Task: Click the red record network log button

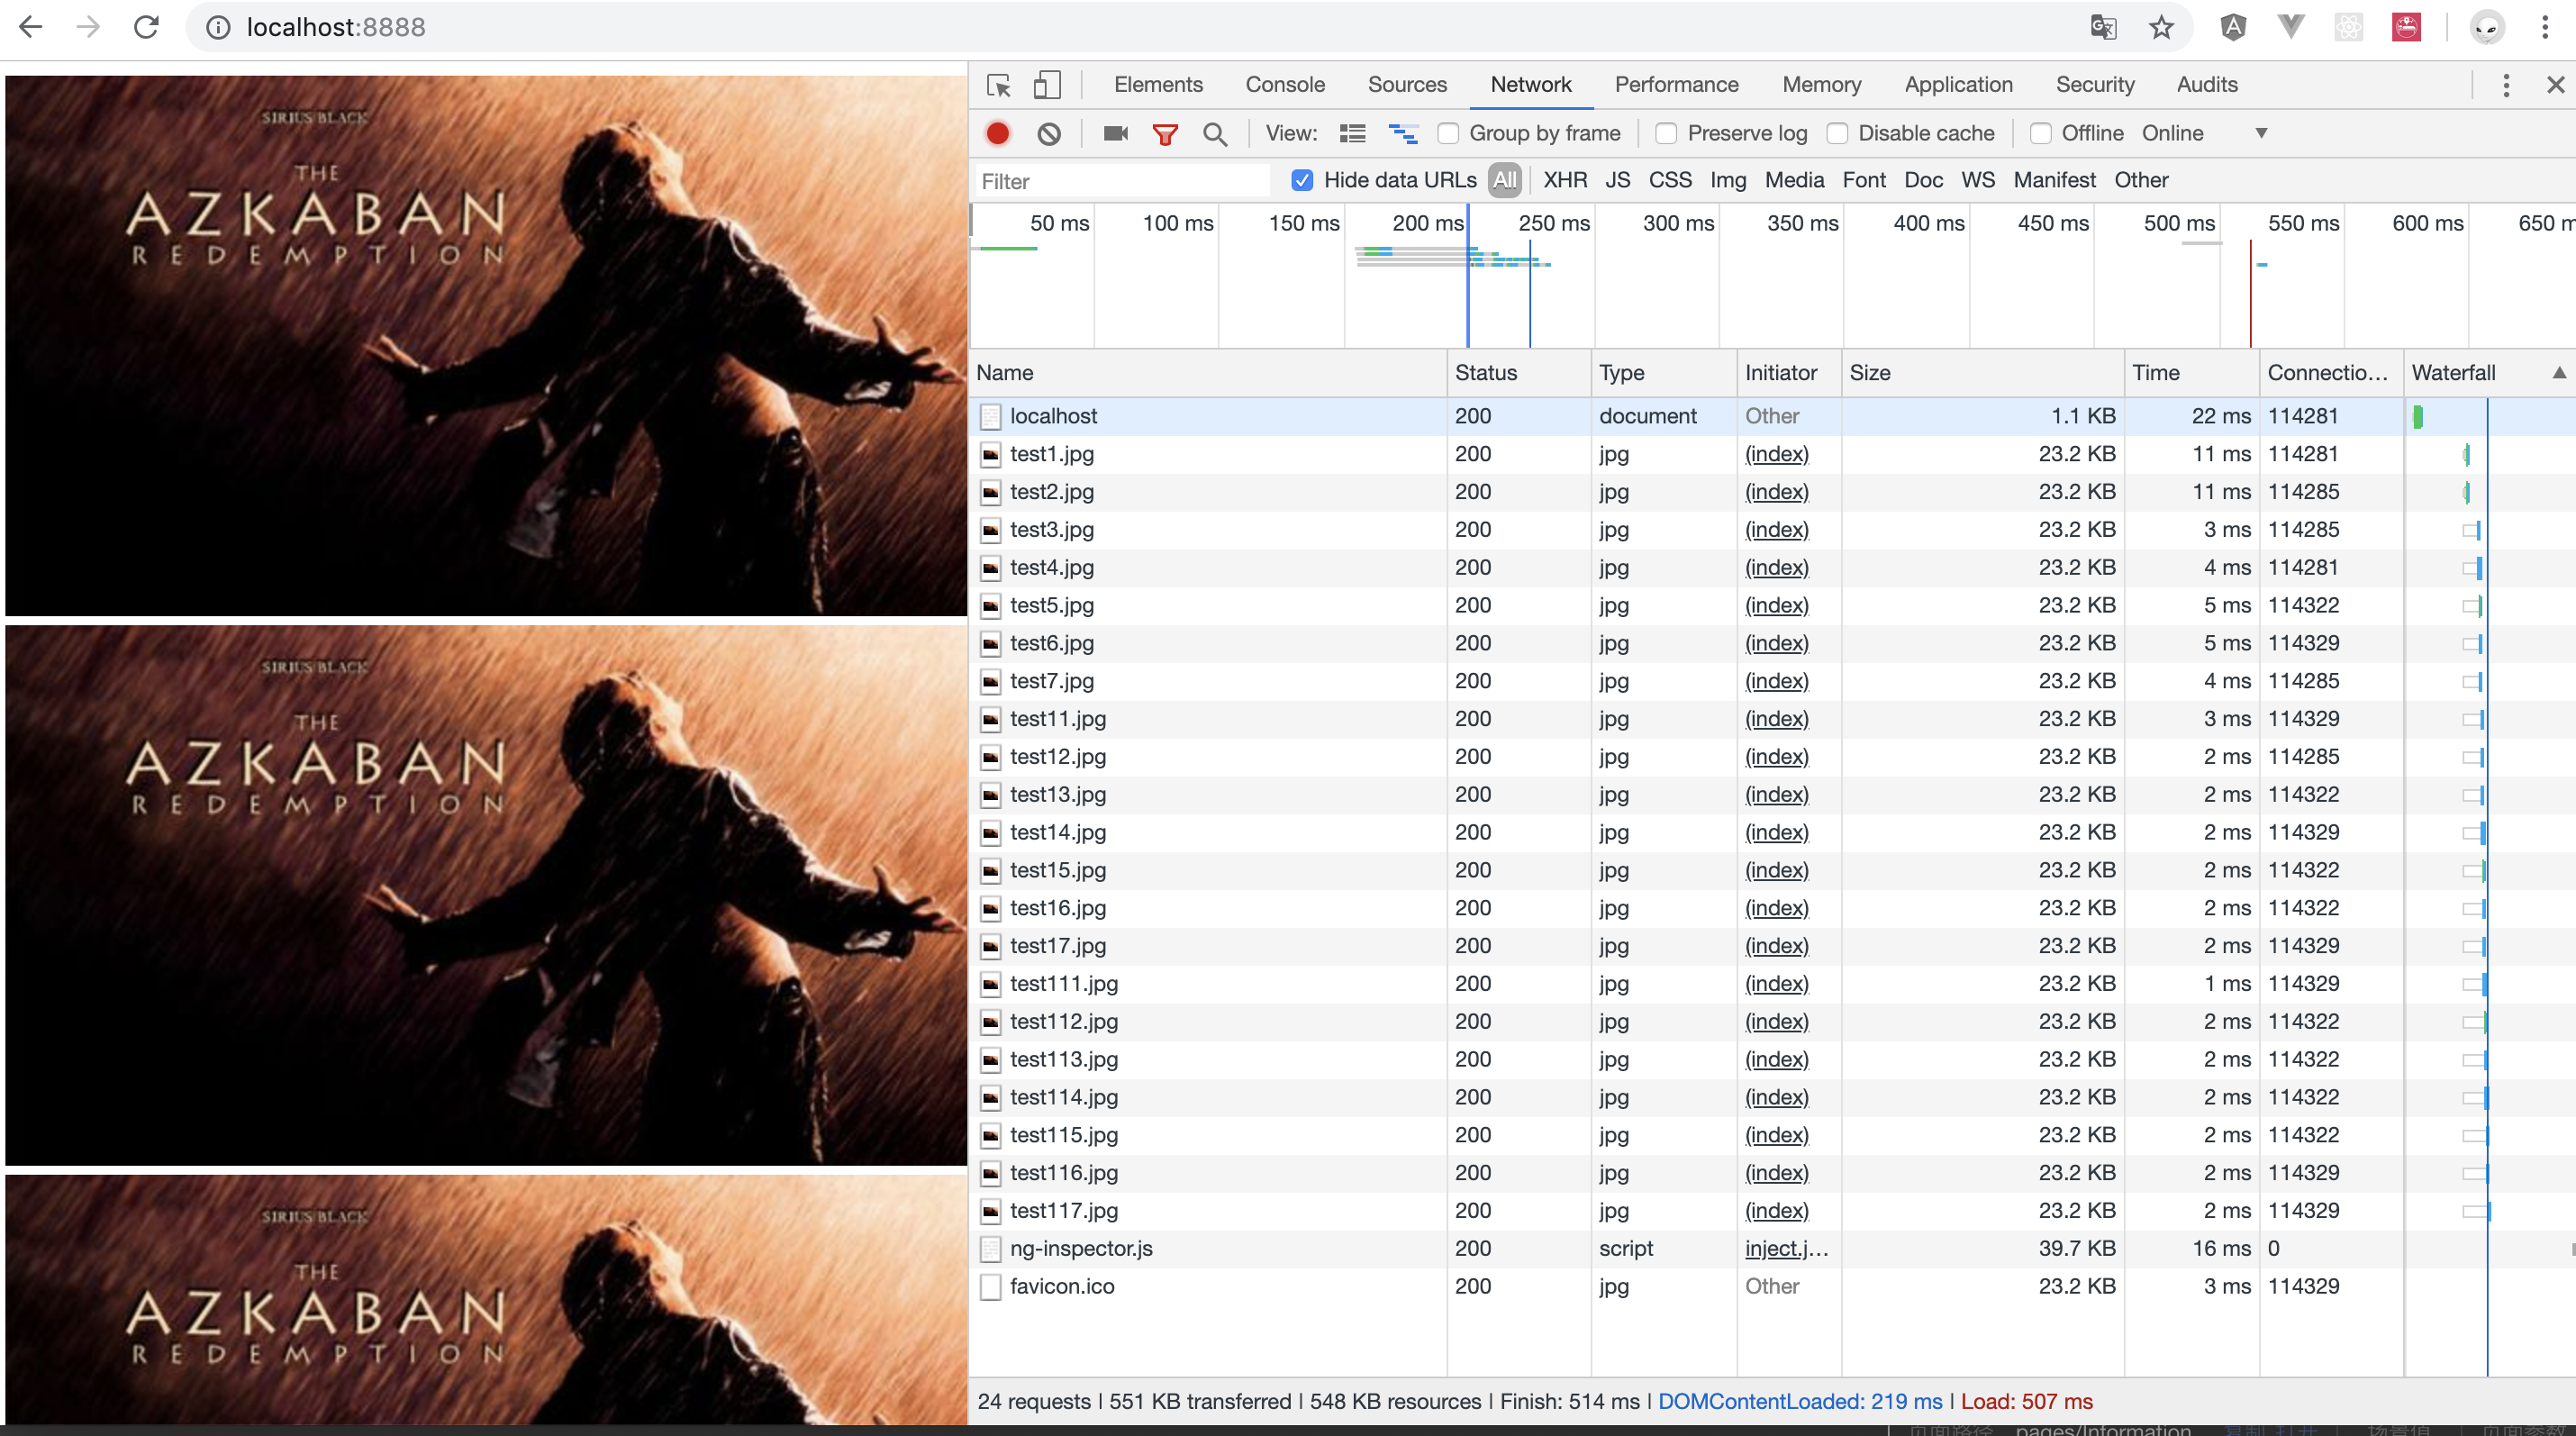Action: coord(997,133)
